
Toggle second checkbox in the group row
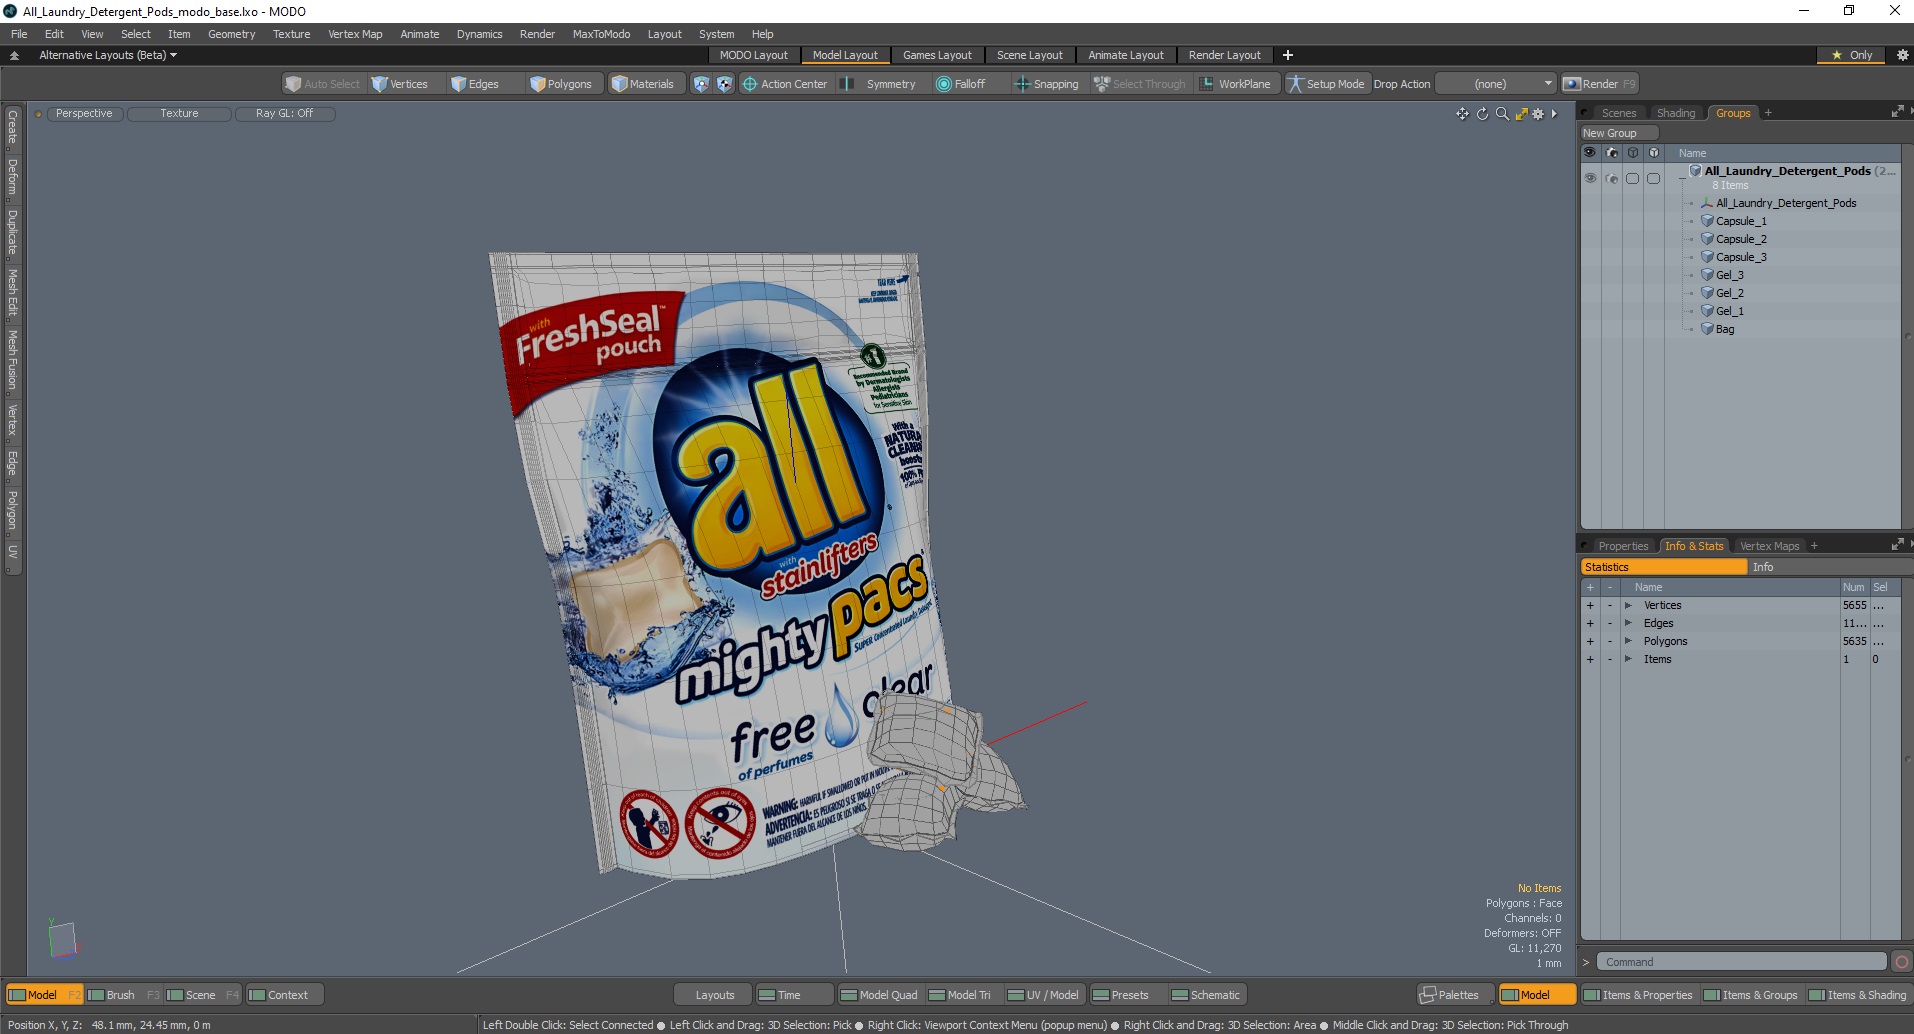(1653, 178)
